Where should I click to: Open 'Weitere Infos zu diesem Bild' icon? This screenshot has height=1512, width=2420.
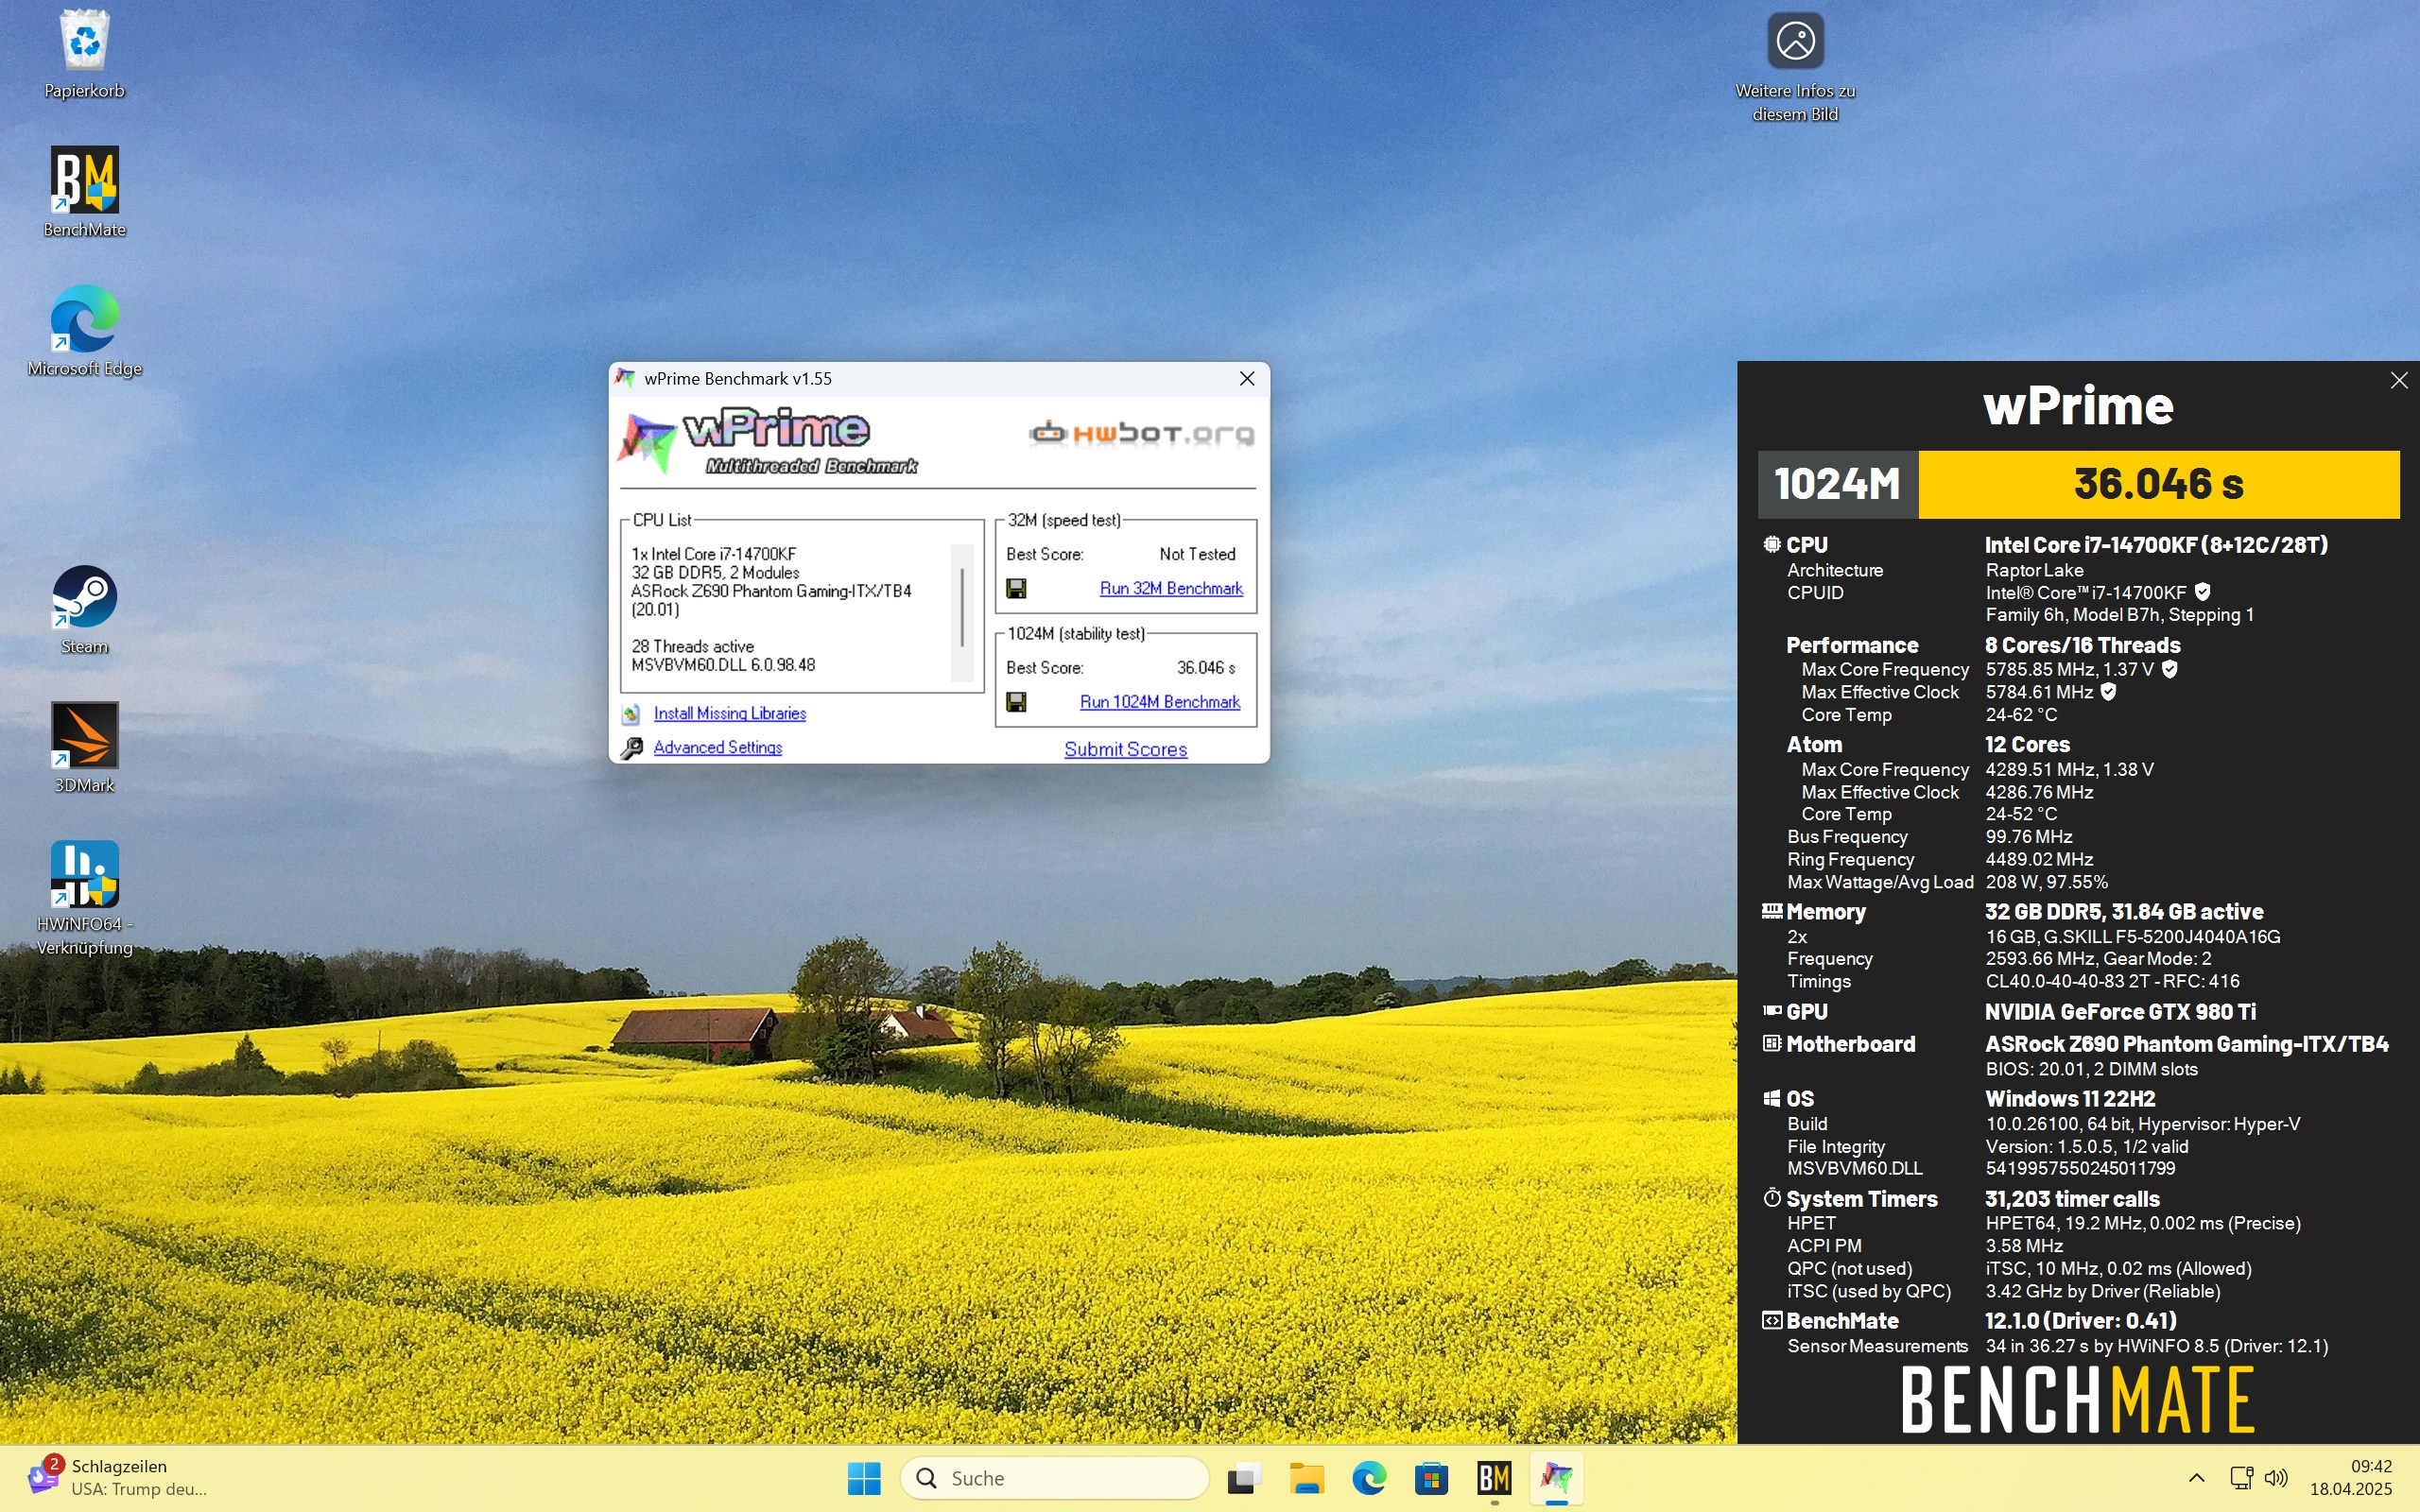[x=1795, y=66]
